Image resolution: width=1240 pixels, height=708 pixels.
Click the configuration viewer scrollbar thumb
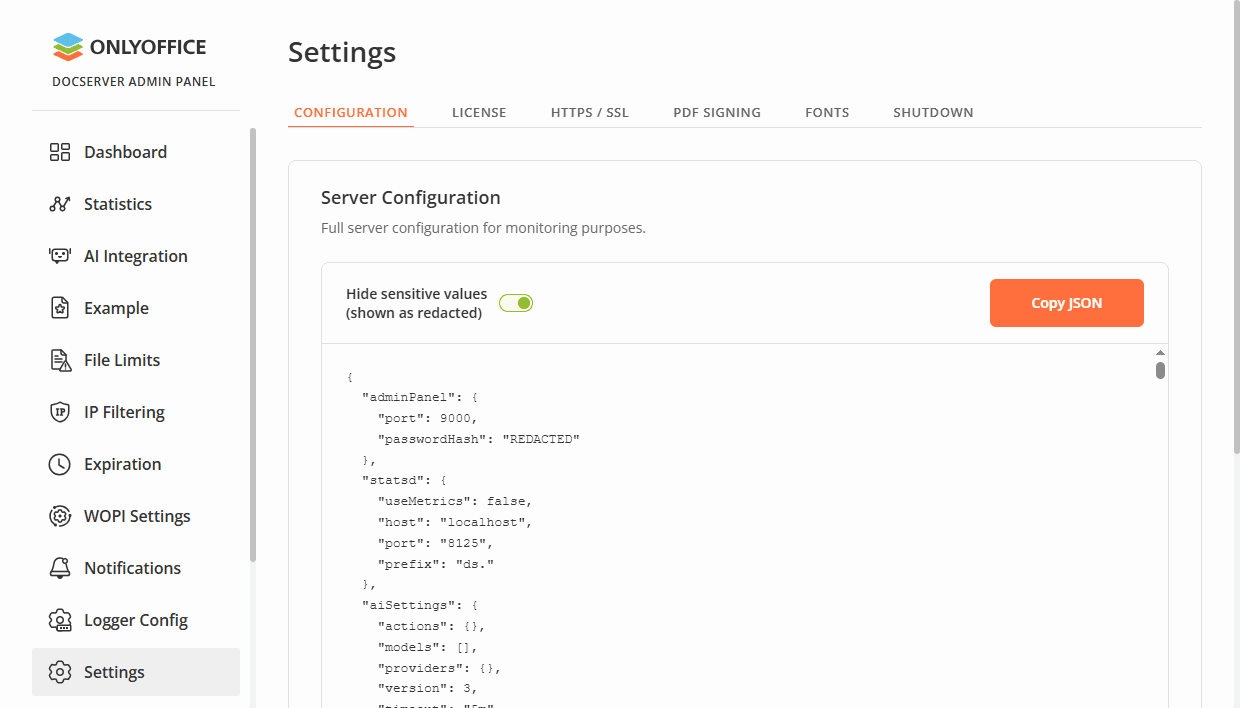pyautogui.click(x=1160, y=370)
